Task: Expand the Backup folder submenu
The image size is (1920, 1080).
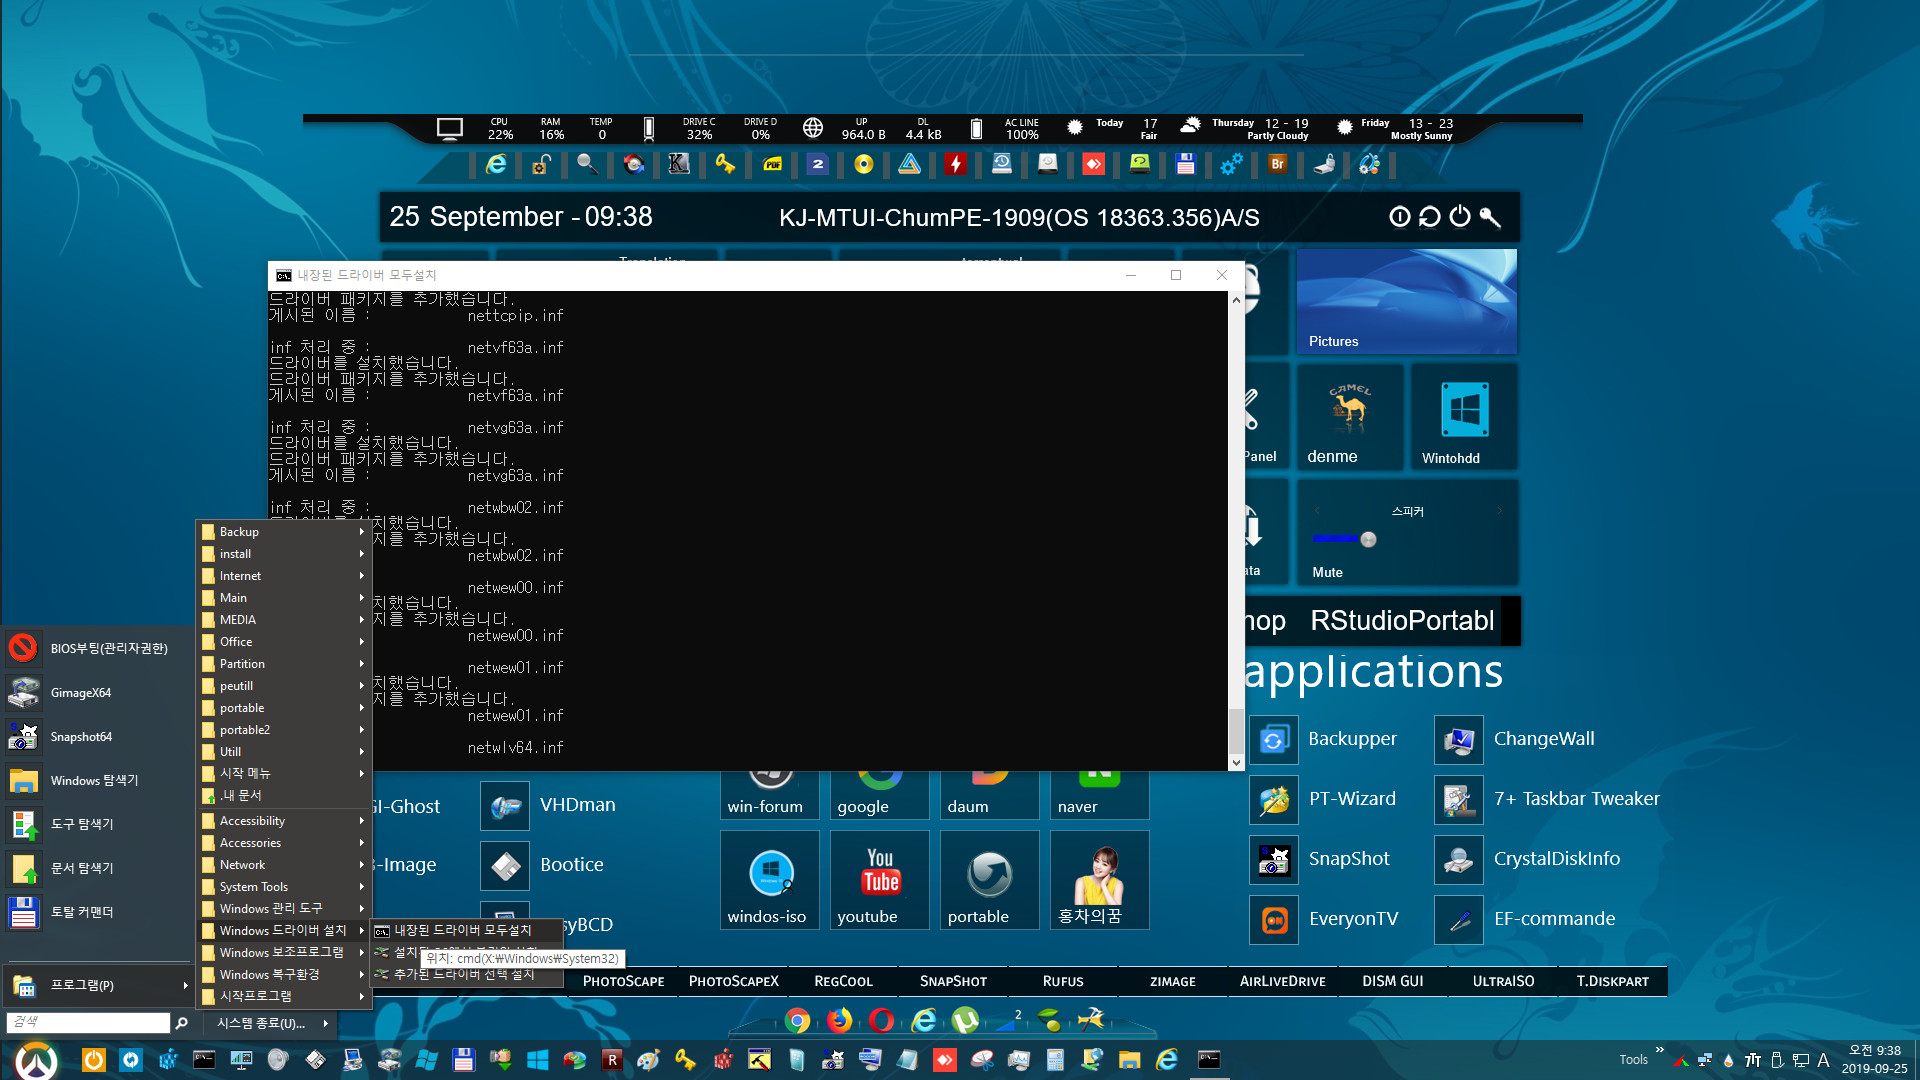Action: 284,532
